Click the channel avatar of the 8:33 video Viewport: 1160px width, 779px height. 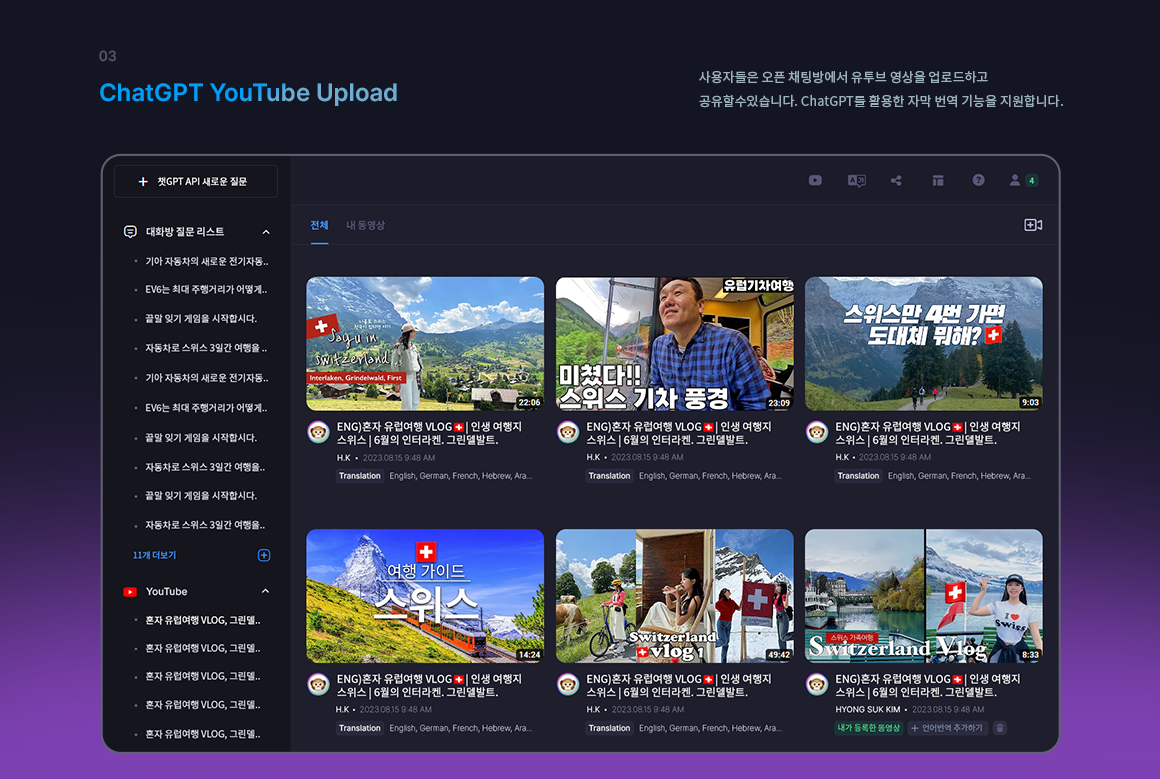pyautogui.click(x=817, y=684)
